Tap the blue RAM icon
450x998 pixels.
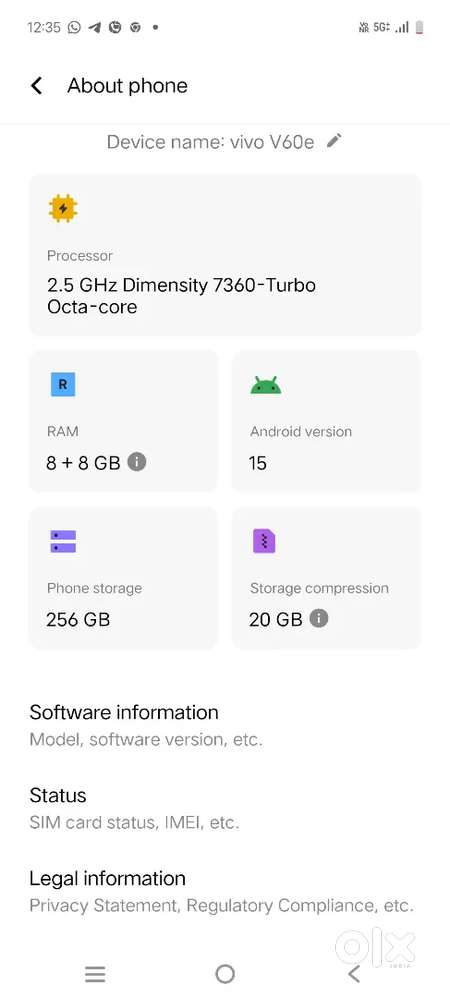[62, 384]
